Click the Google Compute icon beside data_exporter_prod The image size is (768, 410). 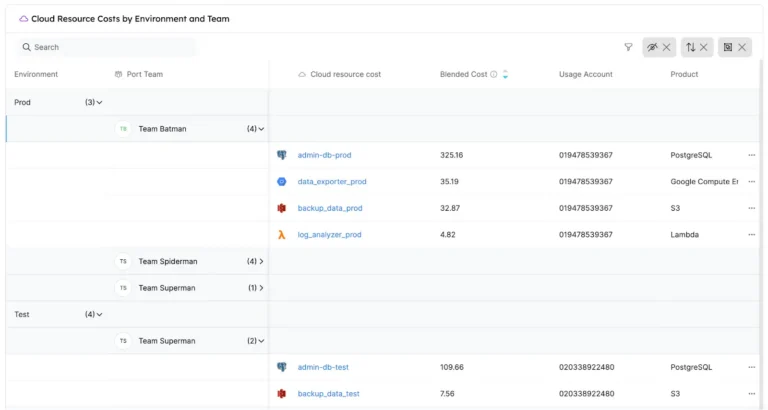pyautogui.click(x=282, y=182)
